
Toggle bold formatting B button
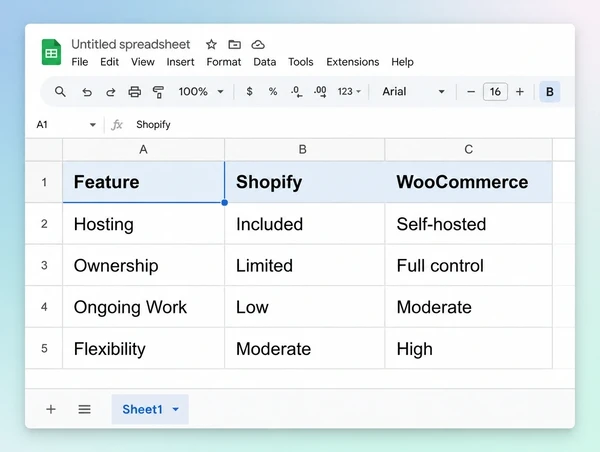pyautogui.click(x=550, y=92)
